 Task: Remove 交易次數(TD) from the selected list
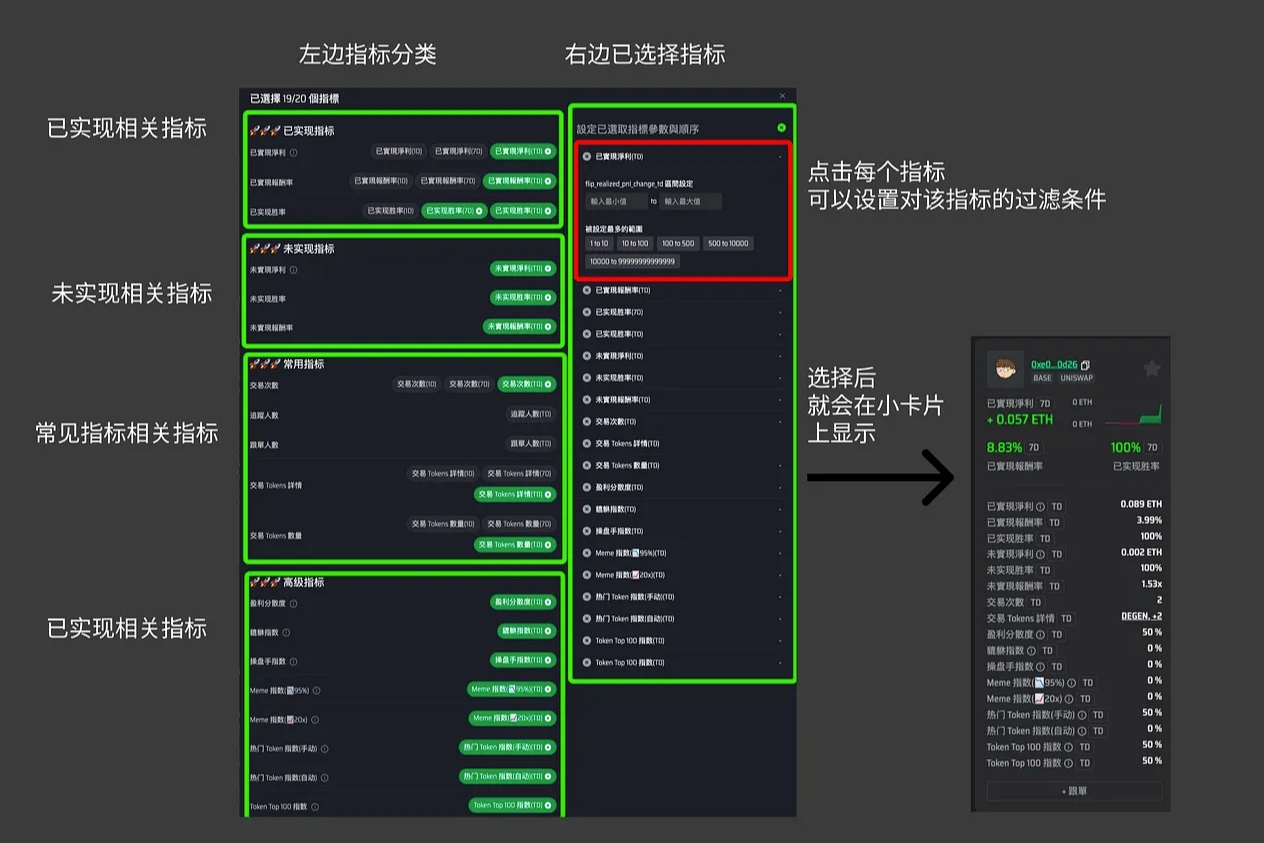(x=587, y=421)
